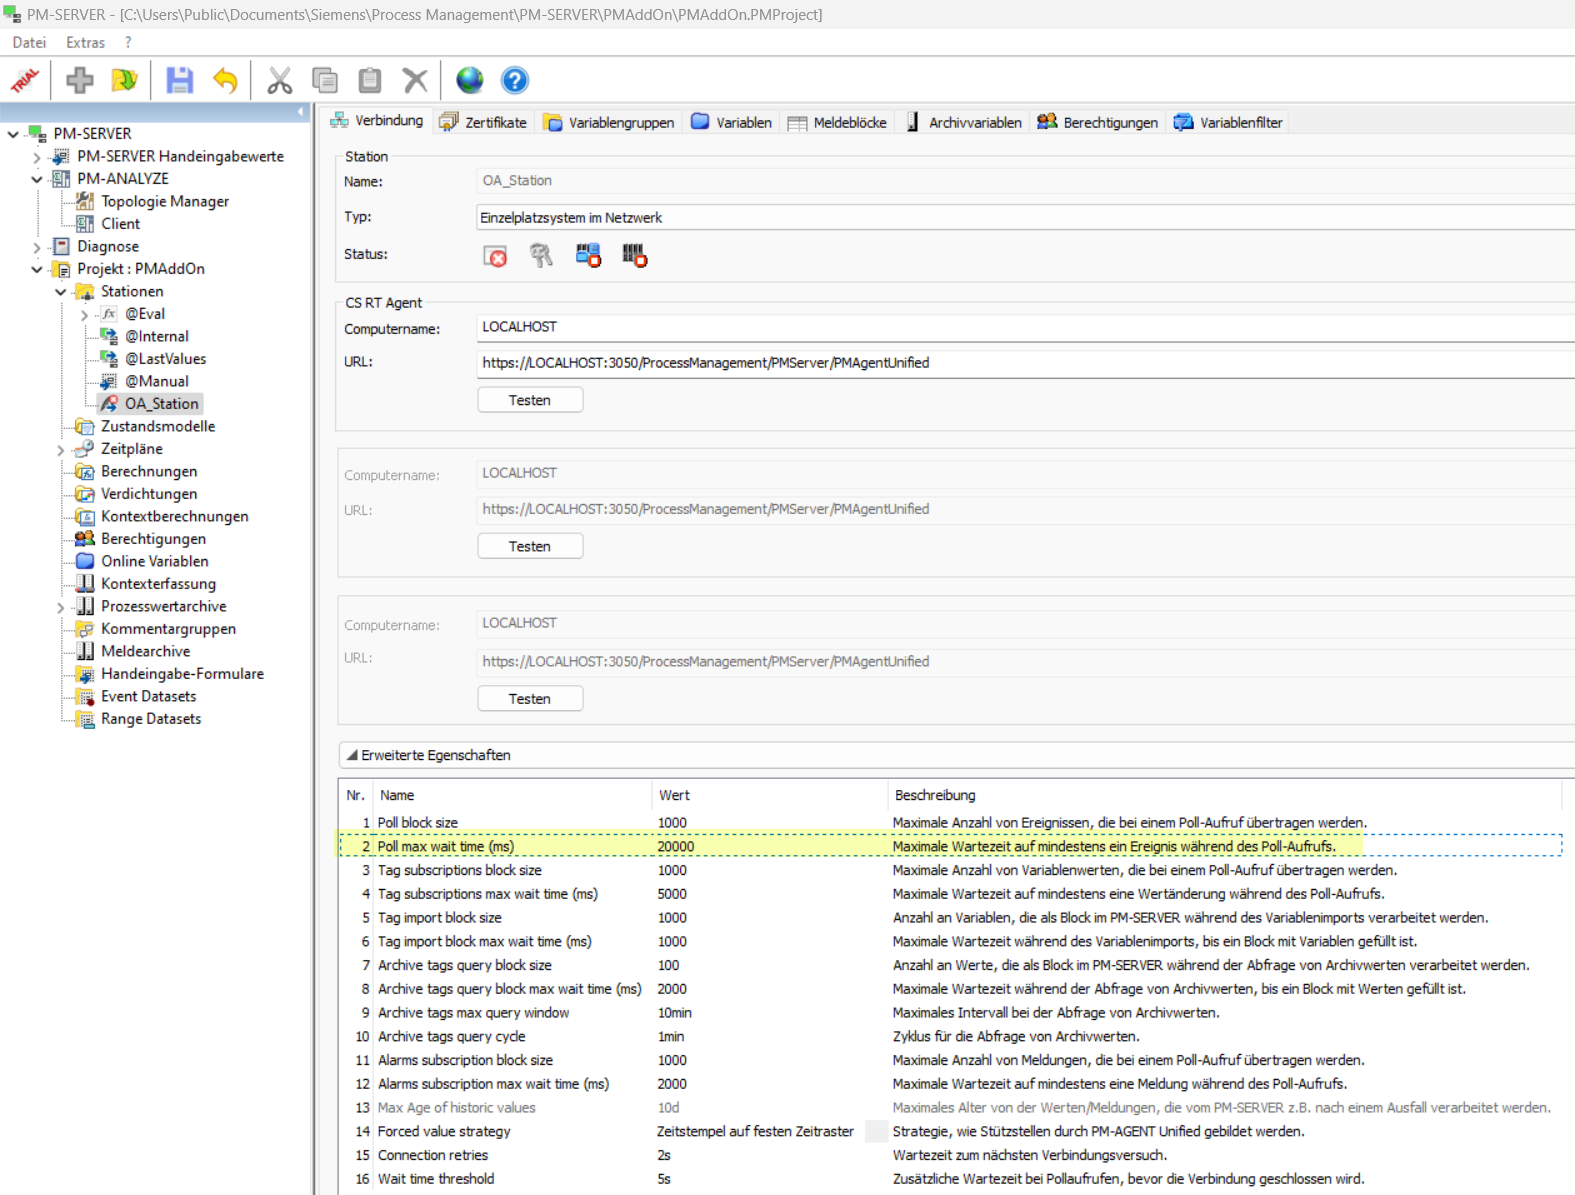Switch to the Variablengruppen tab

coord(609,122)
